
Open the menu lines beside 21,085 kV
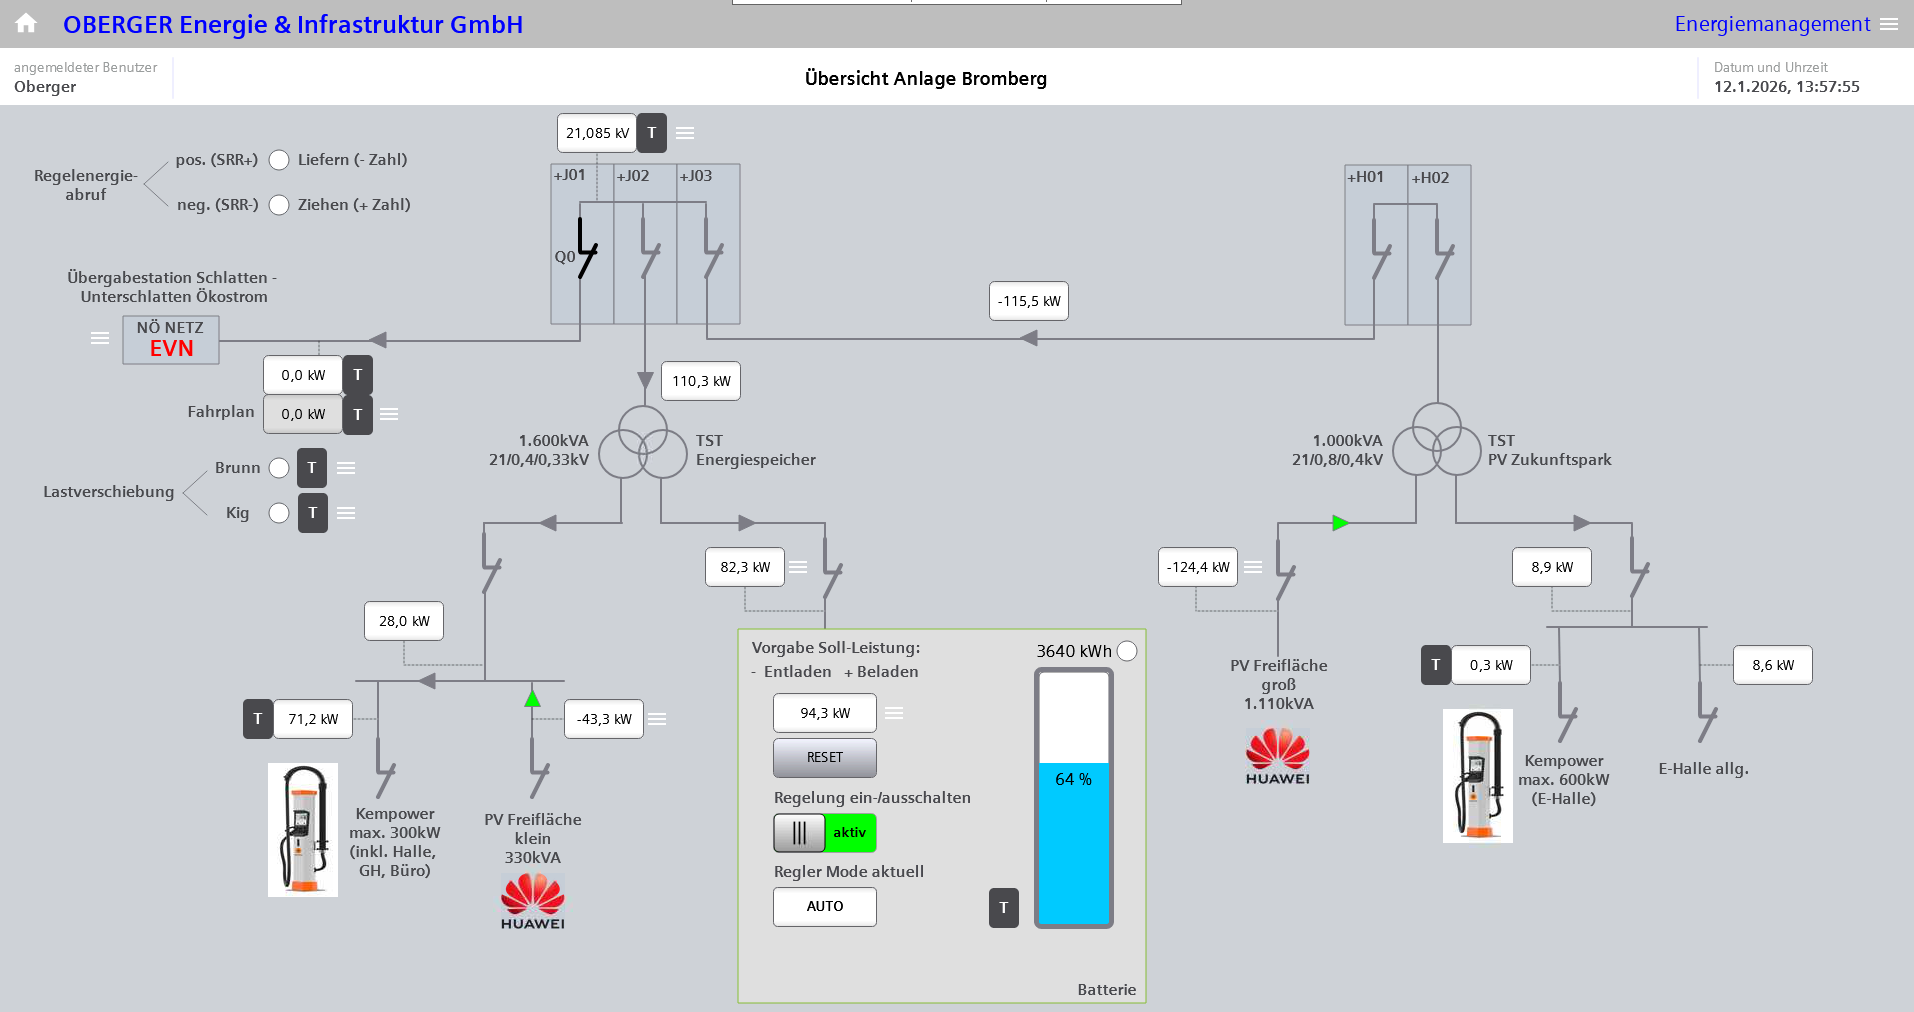pyautogui.click(x=685, y=133)
